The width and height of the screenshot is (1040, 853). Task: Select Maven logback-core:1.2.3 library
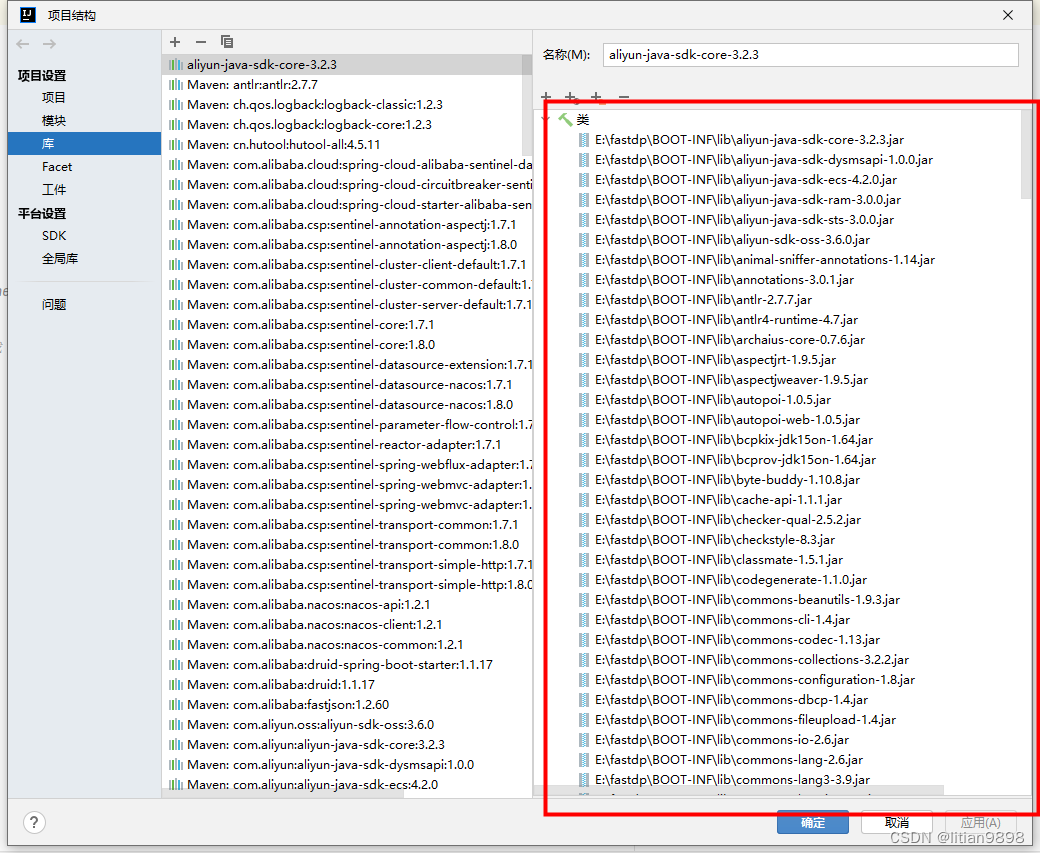point(348,125)
